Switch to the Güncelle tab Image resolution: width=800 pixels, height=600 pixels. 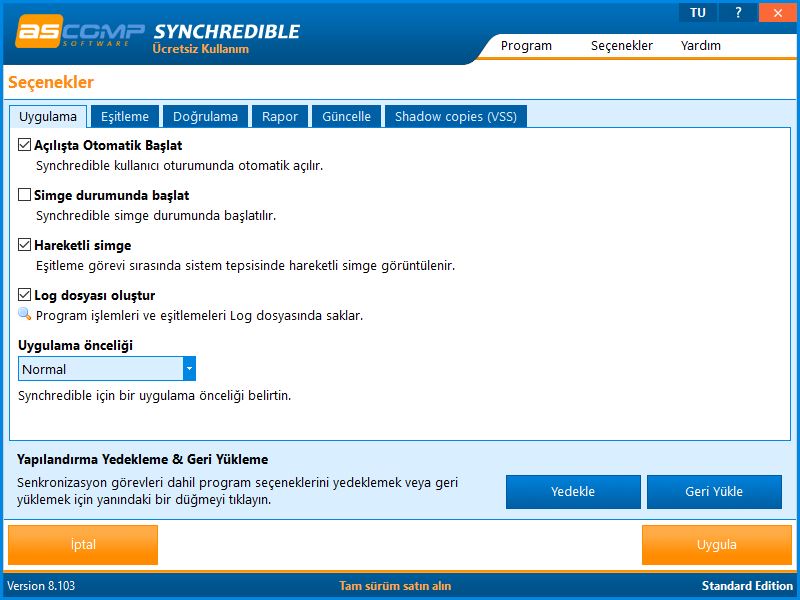click(x=346, y=116)
